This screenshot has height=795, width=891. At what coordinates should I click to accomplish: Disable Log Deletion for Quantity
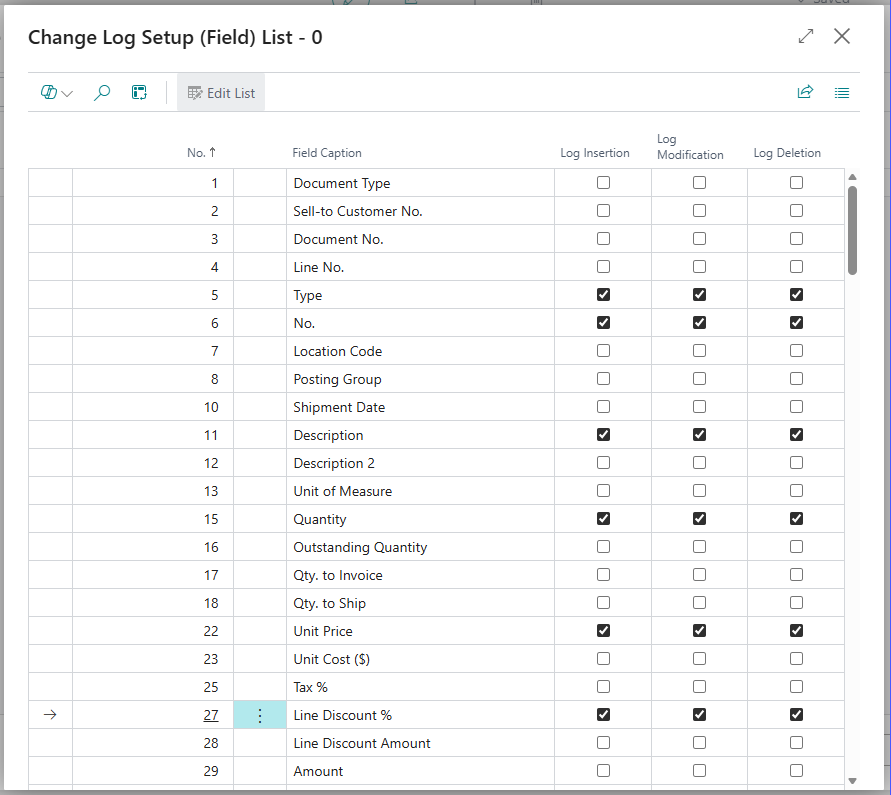(x=796, y=519)
